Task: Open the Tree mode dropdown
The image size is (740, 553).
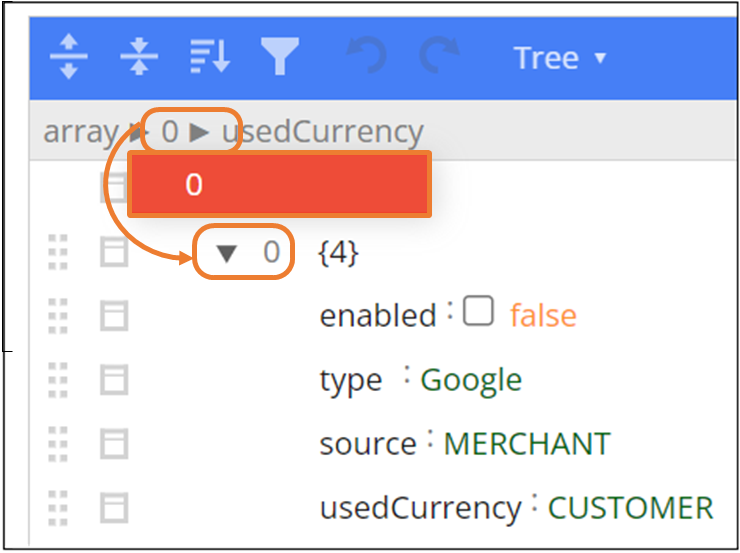Action: click(560, 58)
